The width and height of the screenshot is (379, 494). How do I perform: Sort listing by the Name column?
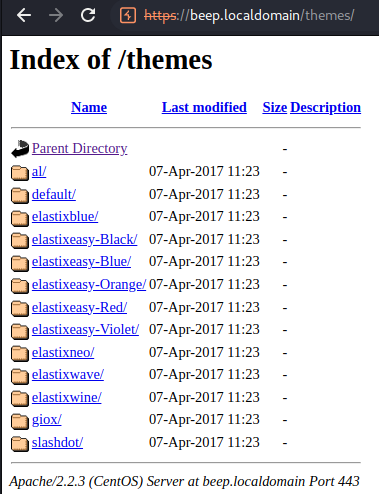coord(89,107)
